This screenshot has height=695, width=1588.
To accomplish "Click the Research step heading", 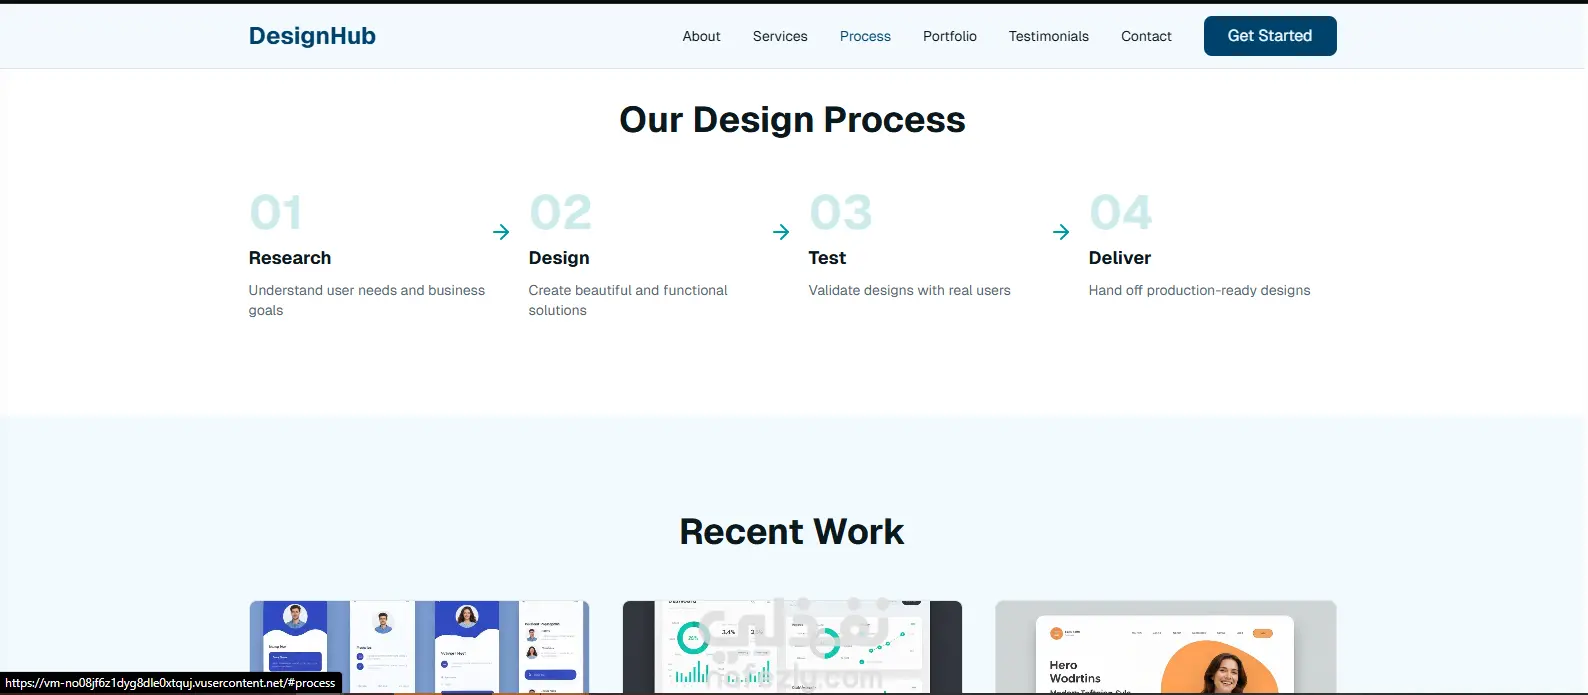I will (x=290, y=258).
